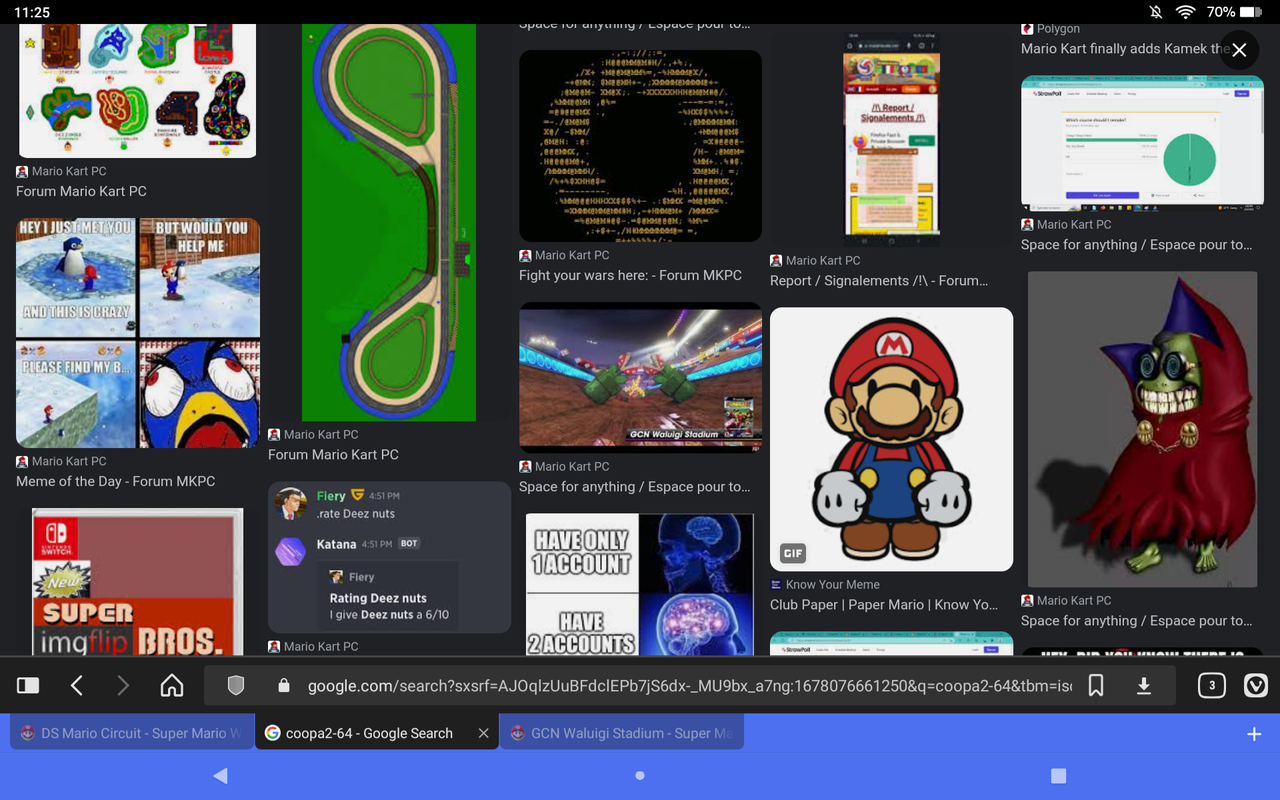The image size is (1280, 800).
Task: Open the penguin meme image thumbnail
Action: [x=138, y=333]
